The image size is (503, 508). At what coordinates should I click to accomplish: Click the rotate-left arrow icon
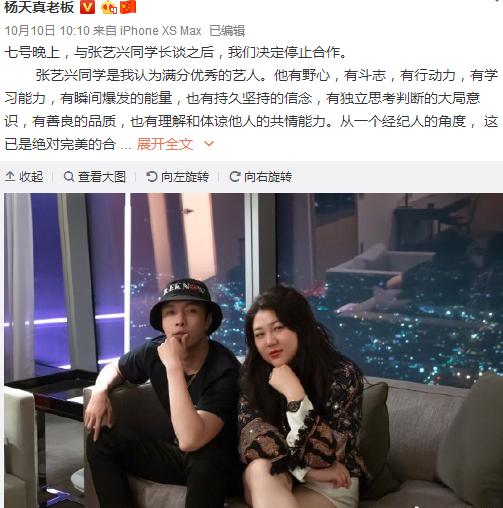tap(151, 176)
